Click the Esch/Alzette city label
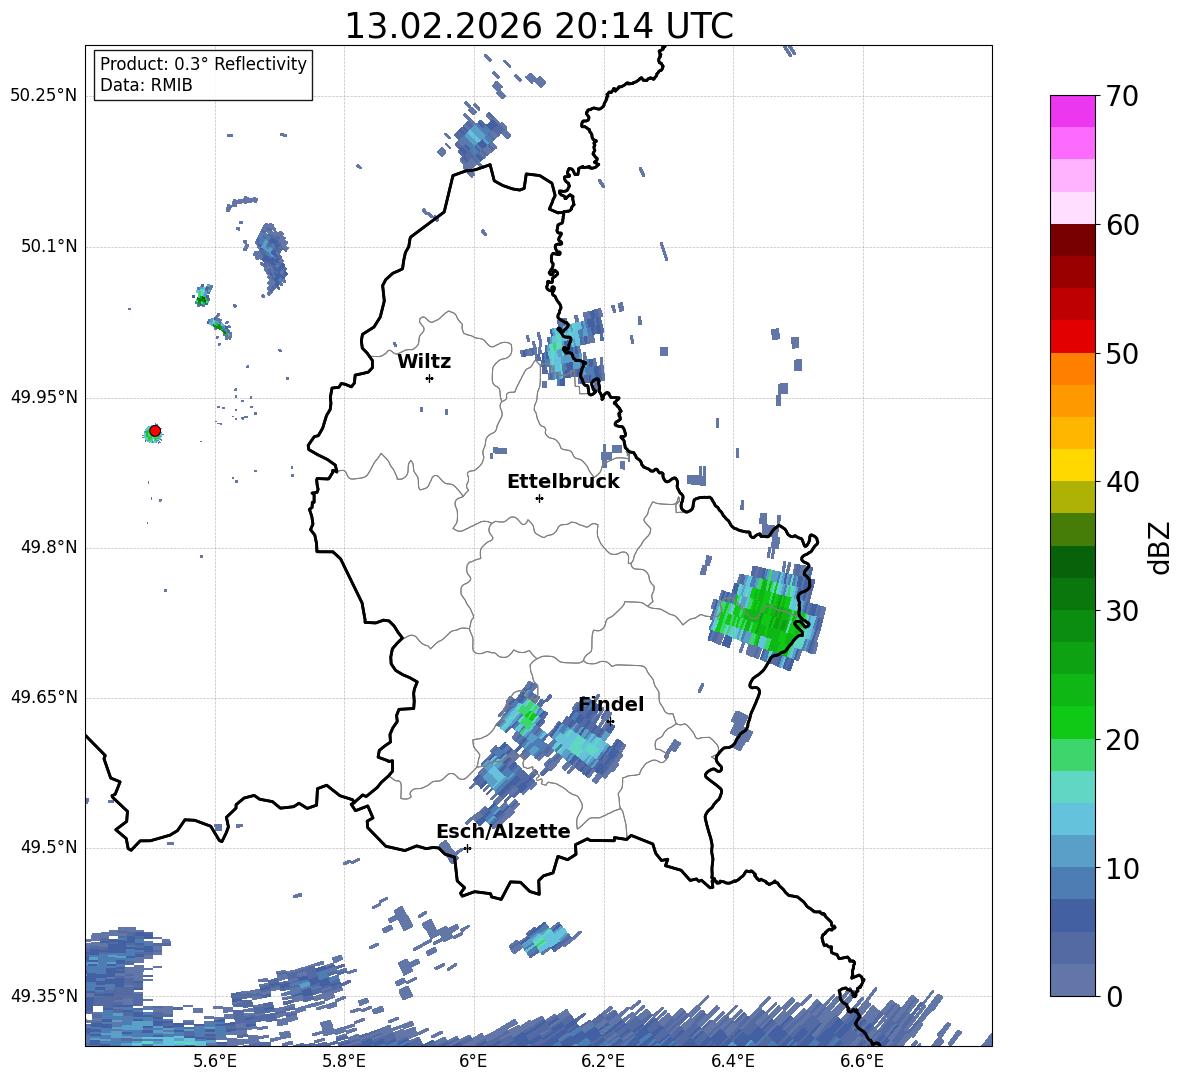Image resolution: width=1184 pixels, height=1081 pixels. [503, 831]
